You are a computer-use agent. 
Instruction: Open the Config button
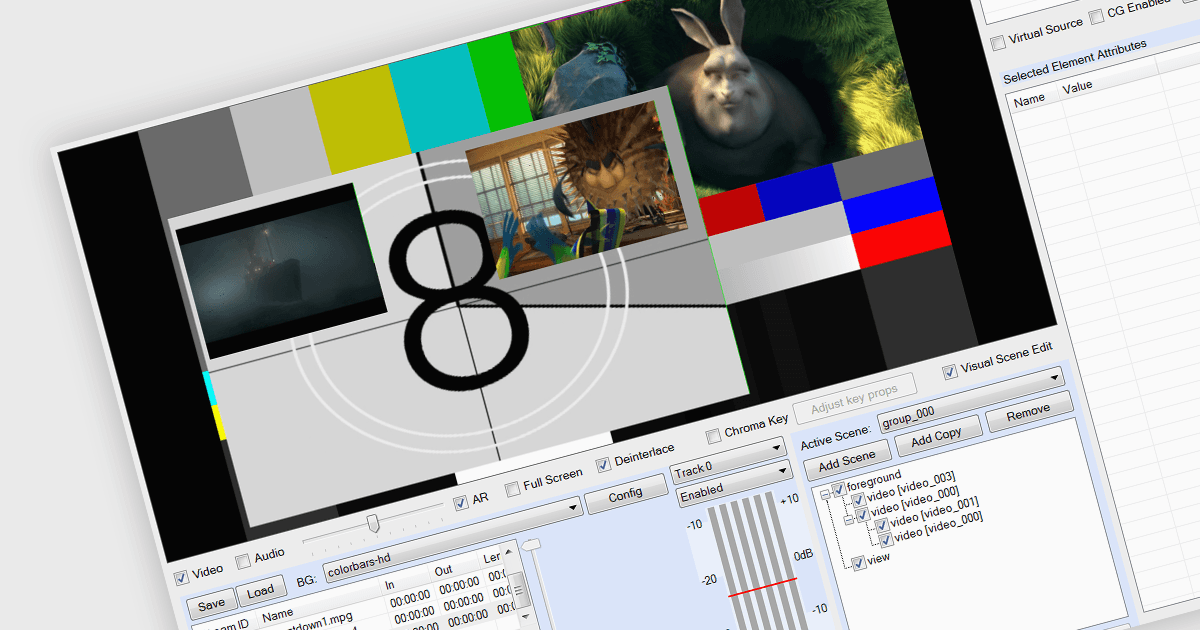pyautogui.click(x=625, y=494)
